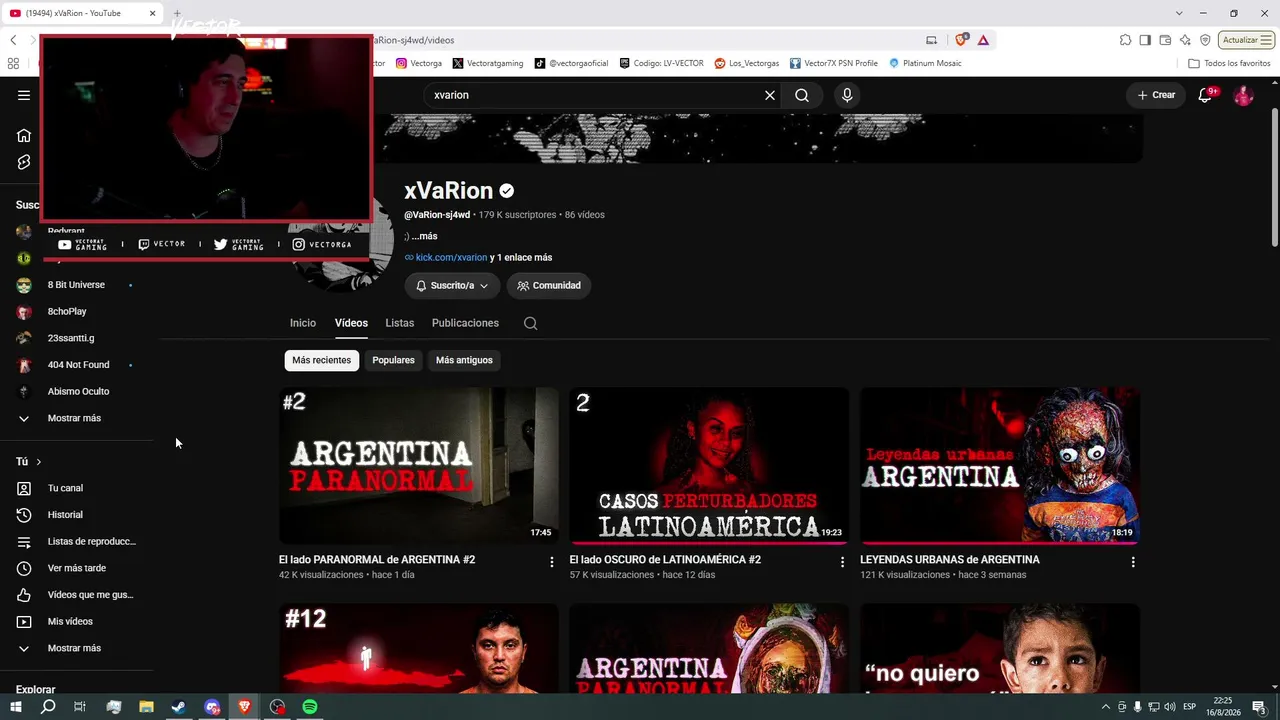
Task: Open the YouTube guide hamburger menu
Action: (24, 95)
